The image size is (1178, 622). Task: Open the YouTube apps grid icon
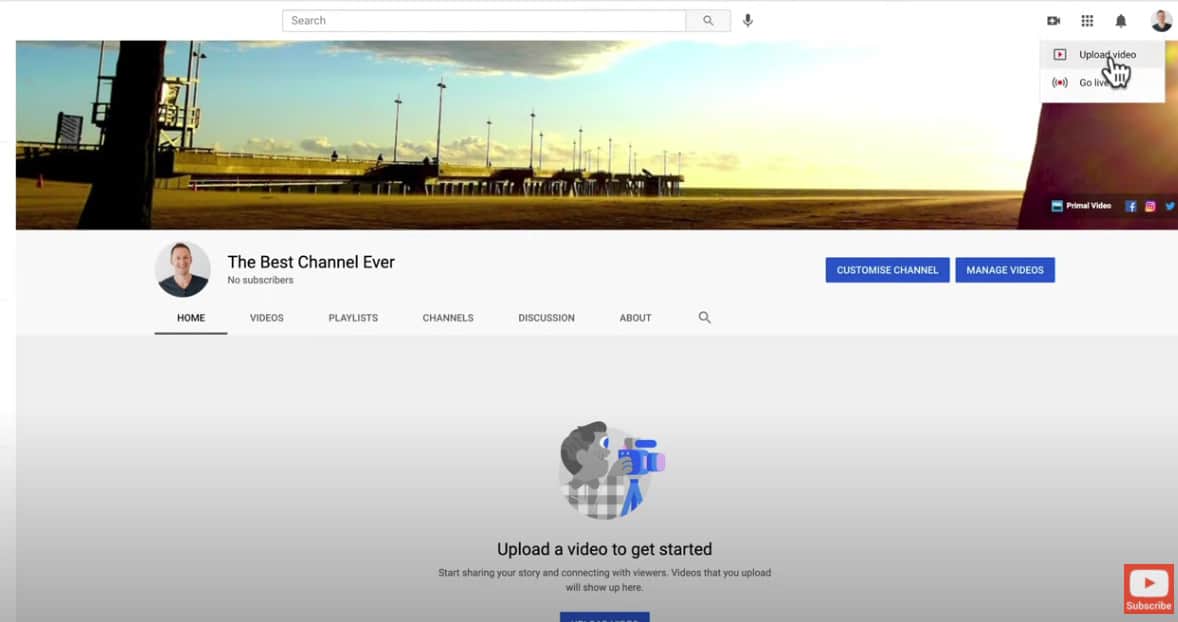click(x=1087, y=20)
